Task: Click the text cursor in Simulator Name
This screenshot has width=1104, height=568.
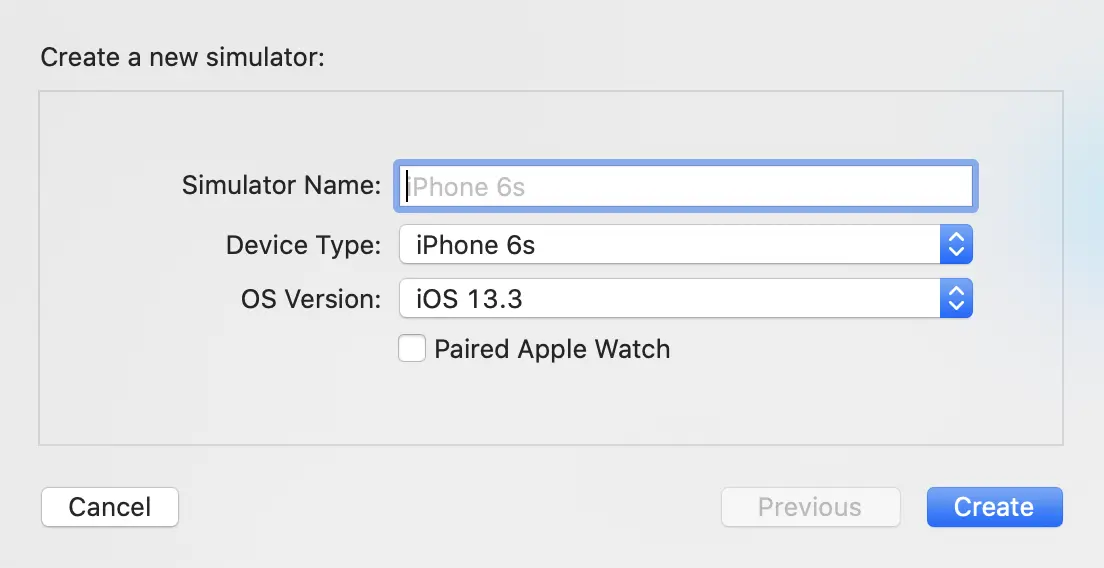Action: (407, 186)
